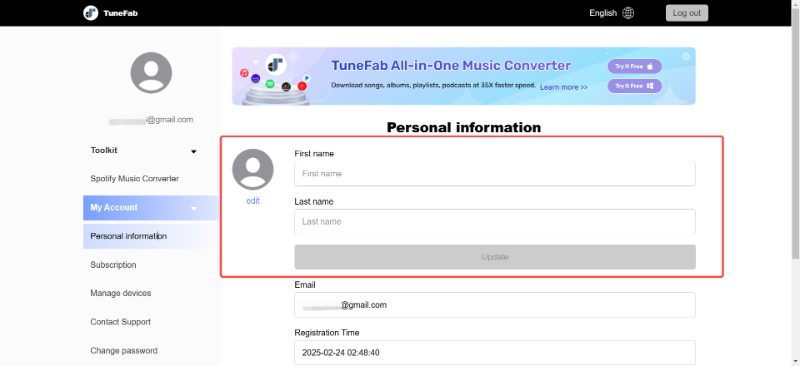Screen dimensions: 800x366
Task: Open Contact Support page
Action: click(x=120, y=322)
